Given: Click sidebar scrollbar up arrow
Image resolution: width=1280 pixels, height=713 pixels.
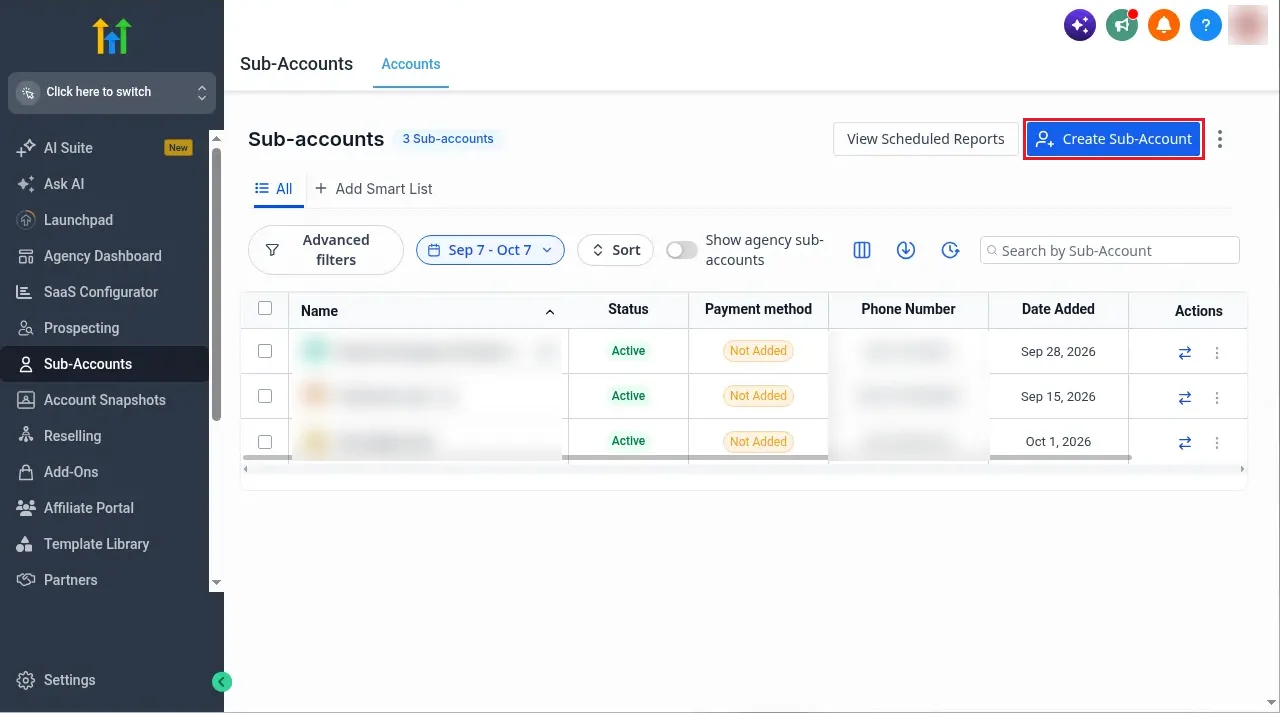Looking at the screenshot, I should pos(216,138).
